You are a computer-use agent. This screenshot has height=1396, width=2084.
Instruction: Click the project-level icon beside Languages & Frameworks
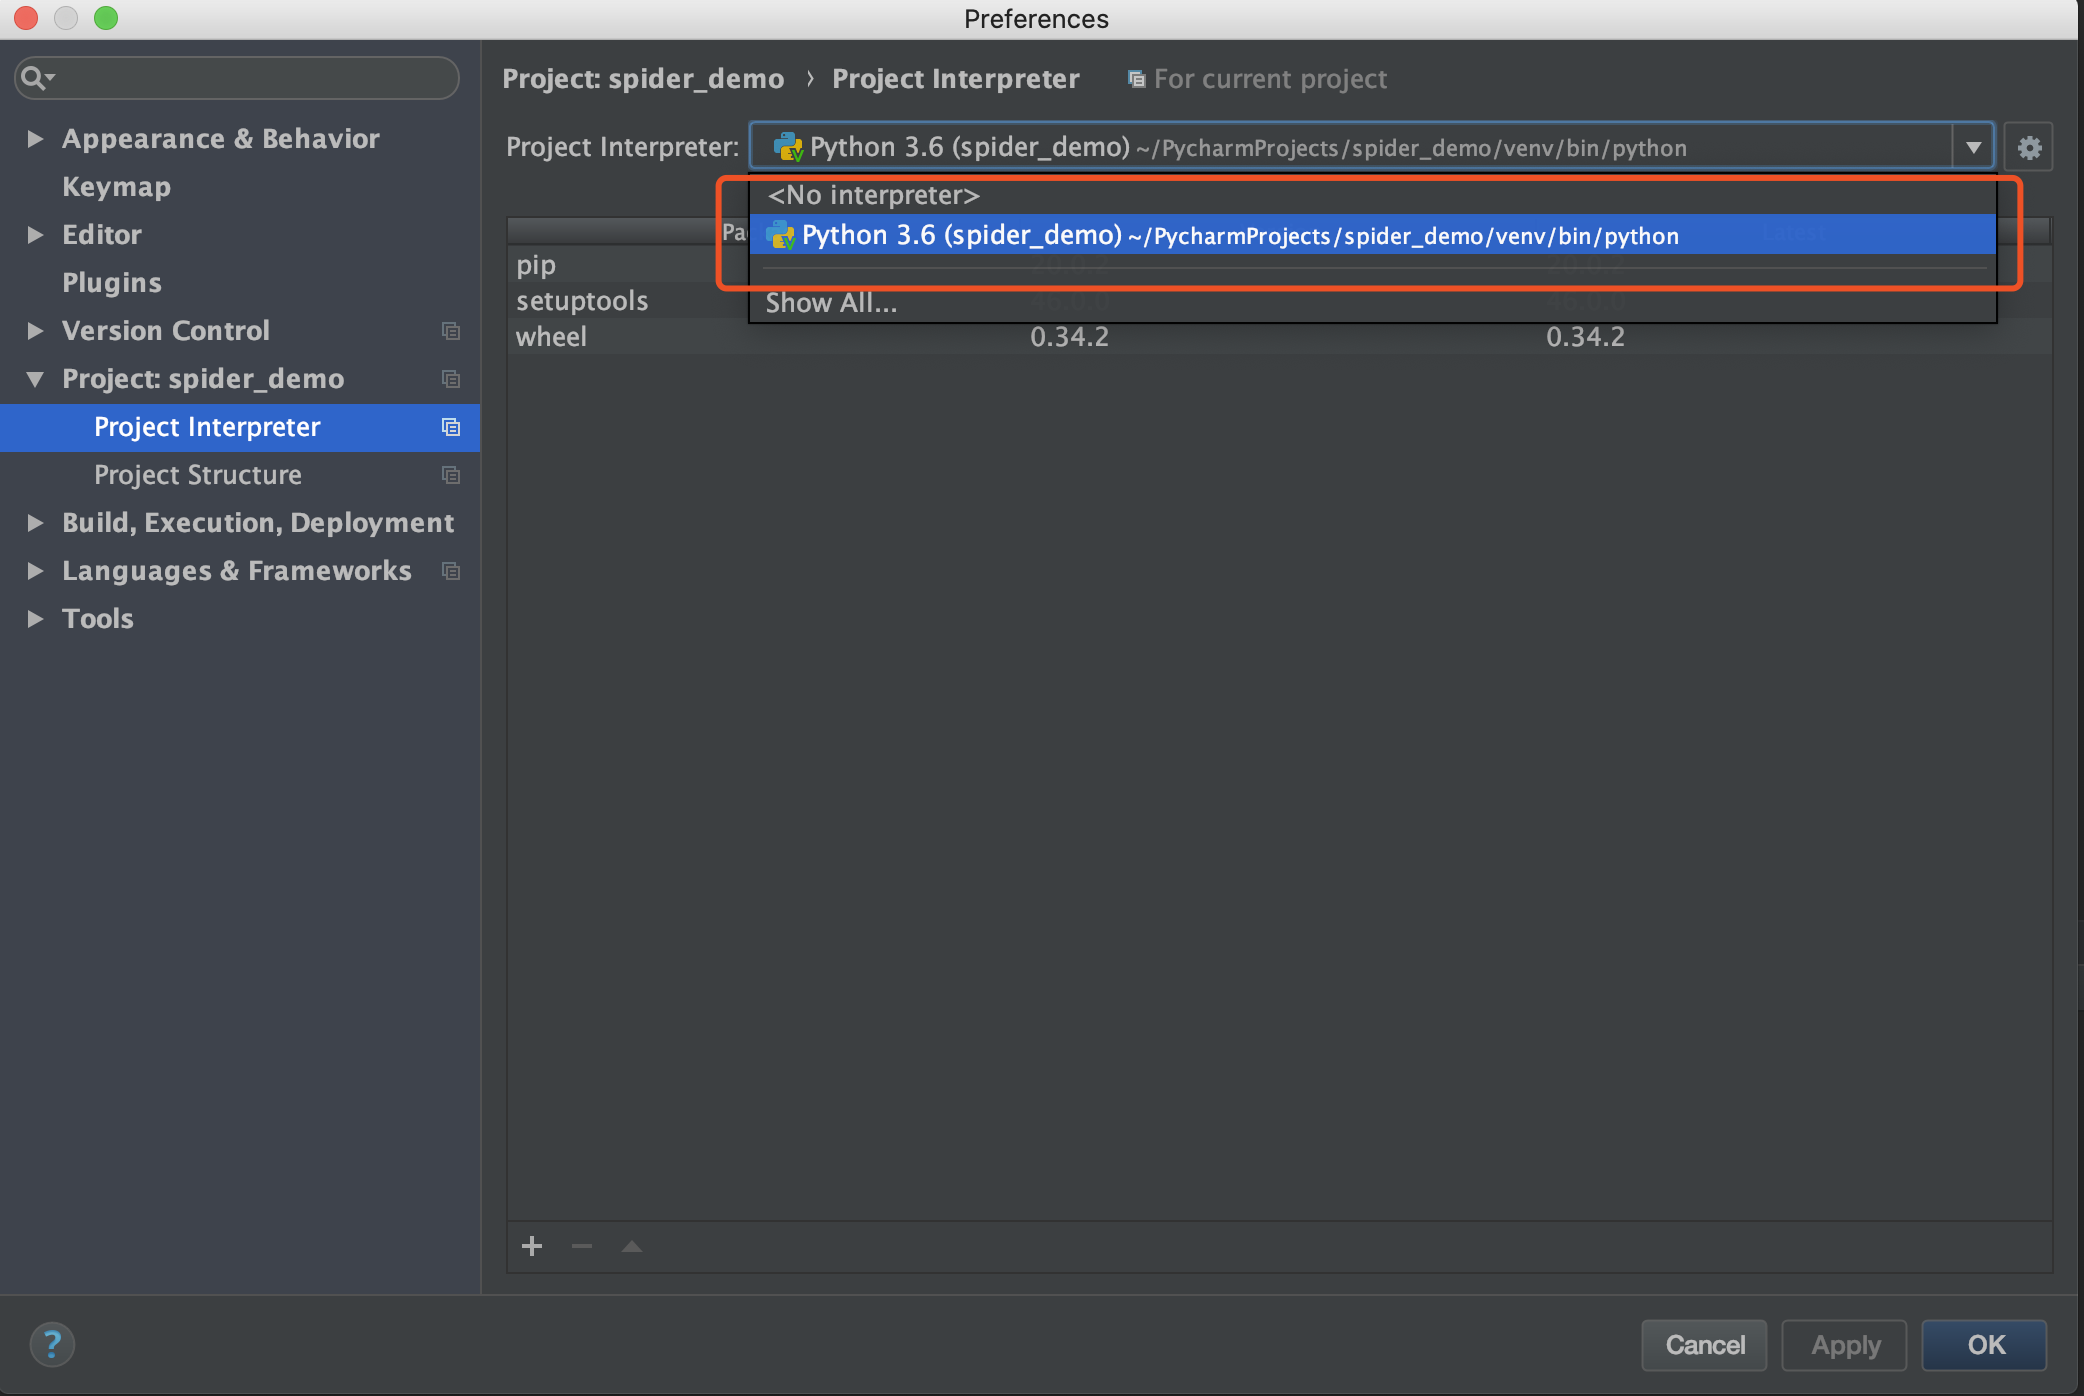tap(451, 571)
